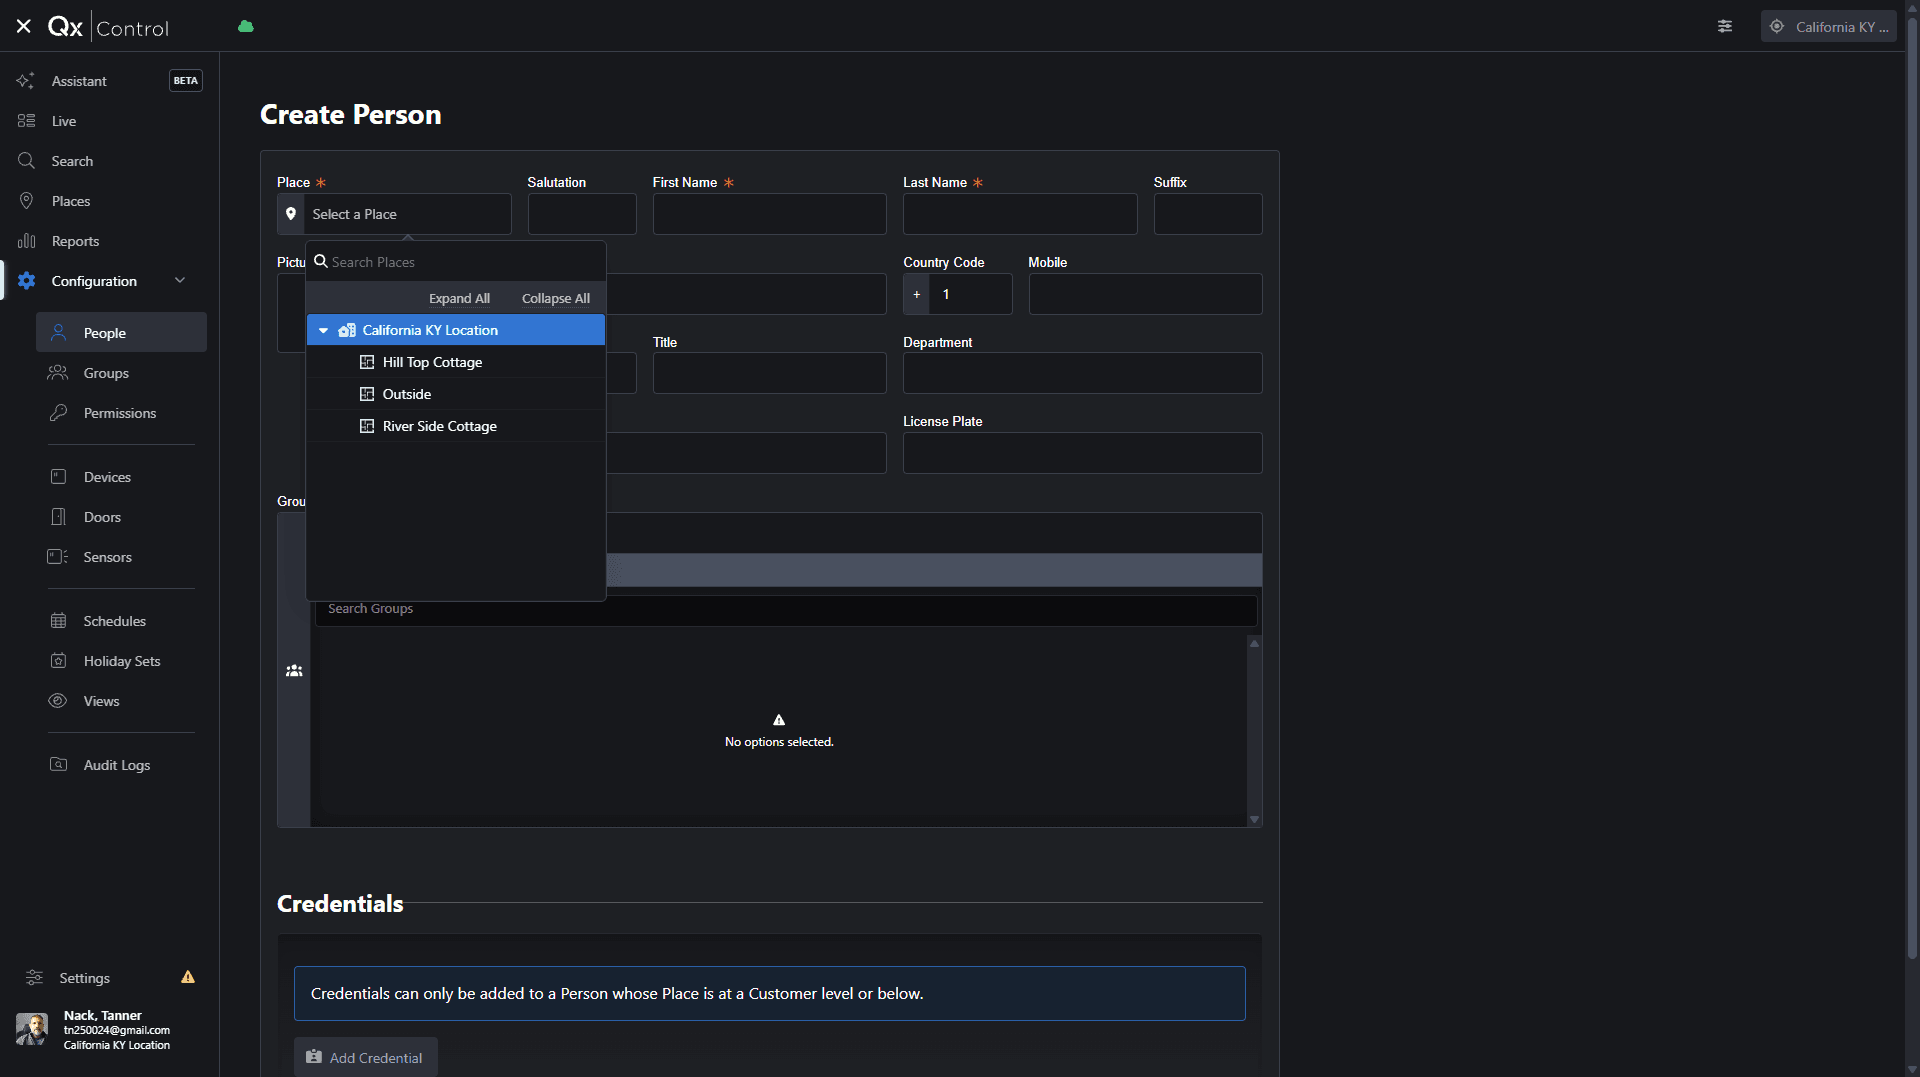1920x1077 pixels.
Task: Open the Reports bar chart icon
Action: tap(26, 241)
